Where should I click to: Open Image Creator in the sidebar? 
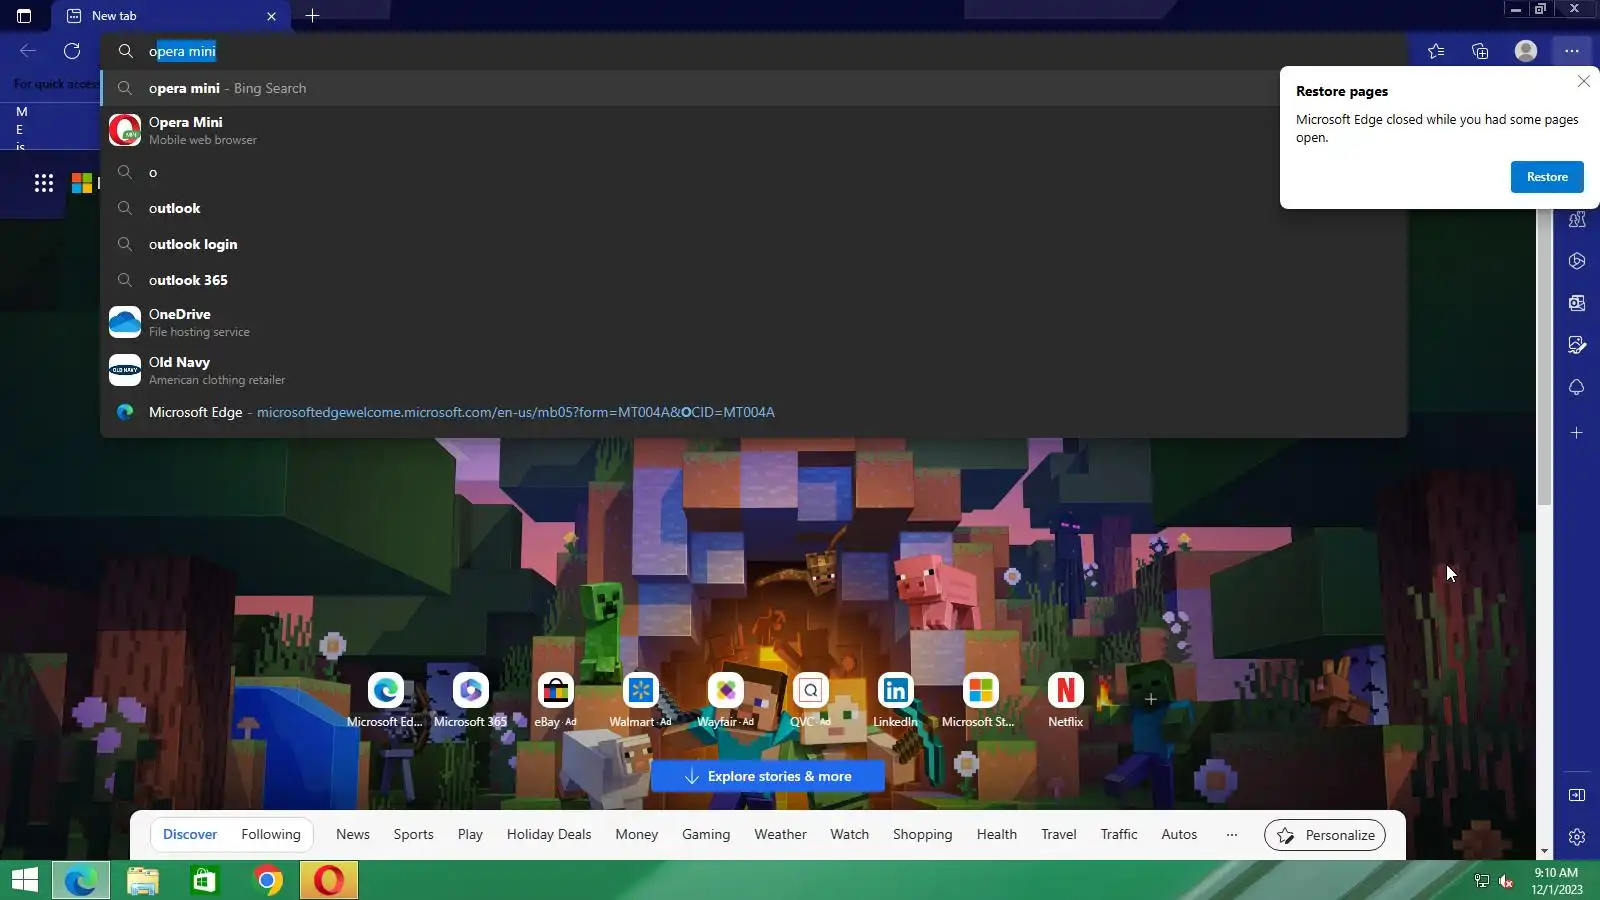pyautogui.click(x=1577, y=345)
